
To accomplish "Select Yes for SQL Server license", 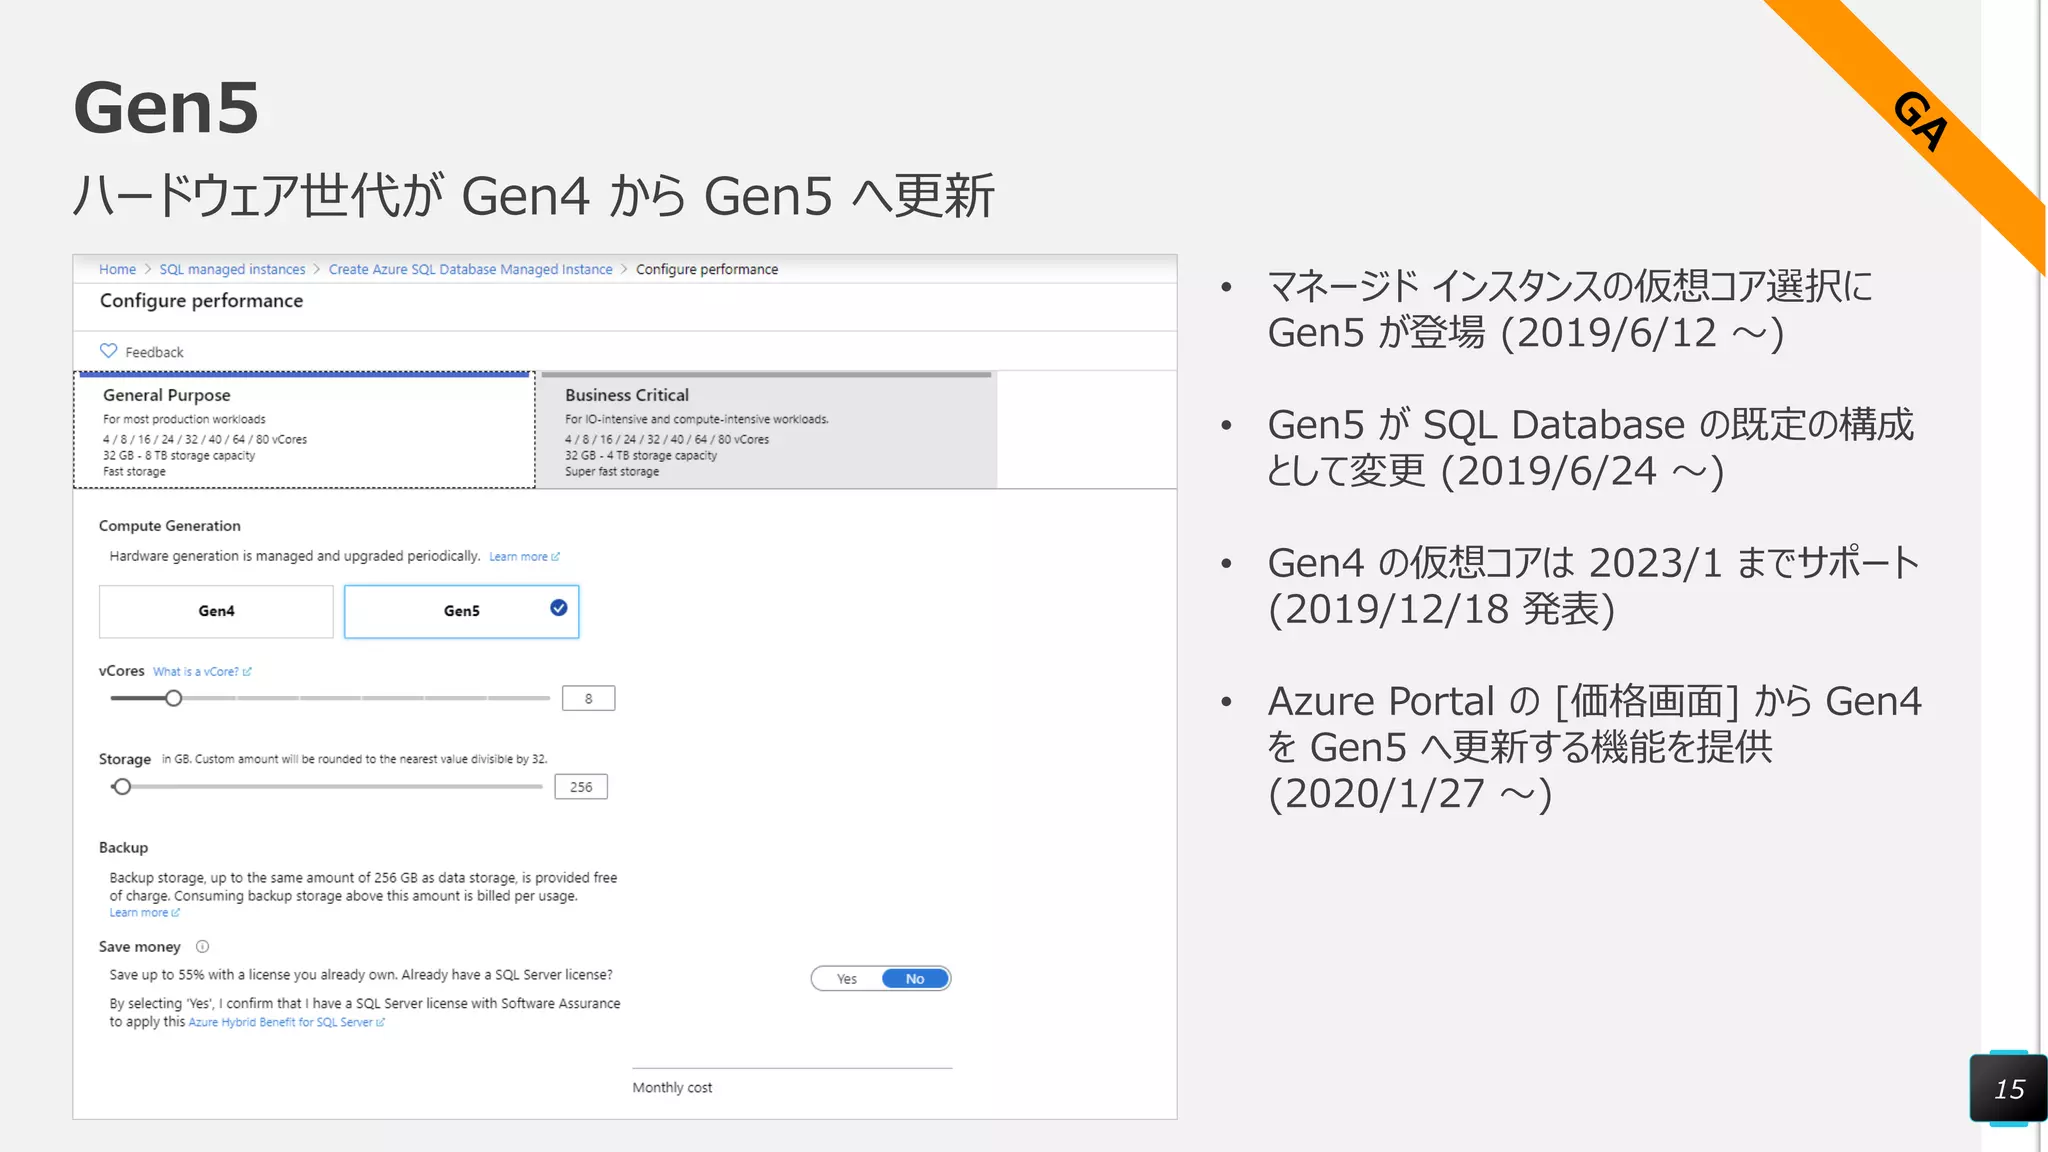I will 847,979.
